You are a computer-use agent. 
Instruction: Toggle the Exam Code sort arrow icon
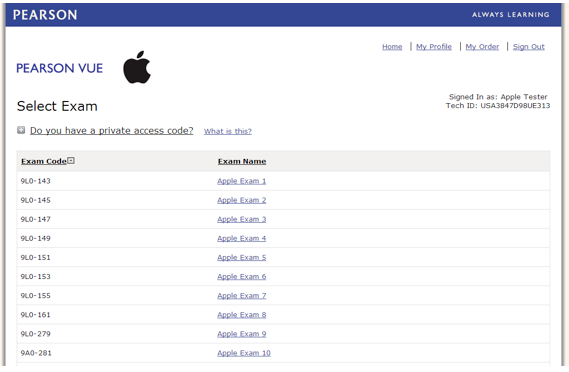(x=71, y=160)
